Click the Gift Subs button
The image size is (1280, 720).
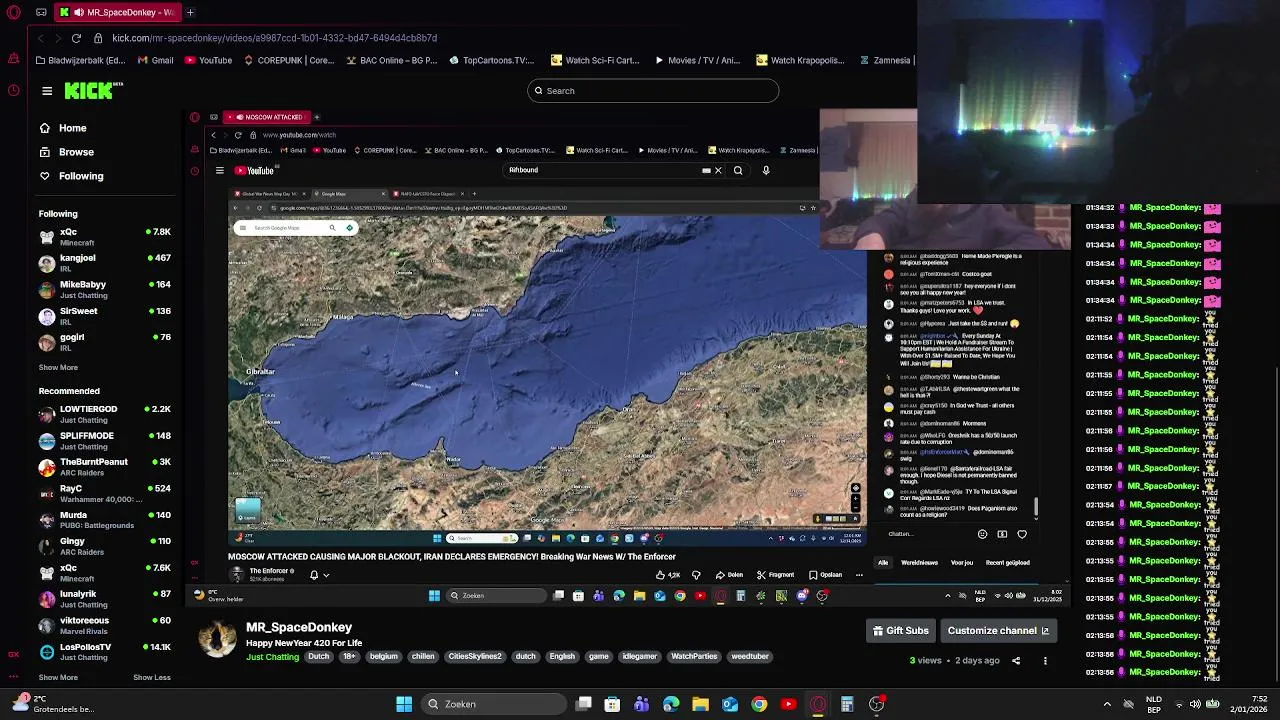pos(901,631)
